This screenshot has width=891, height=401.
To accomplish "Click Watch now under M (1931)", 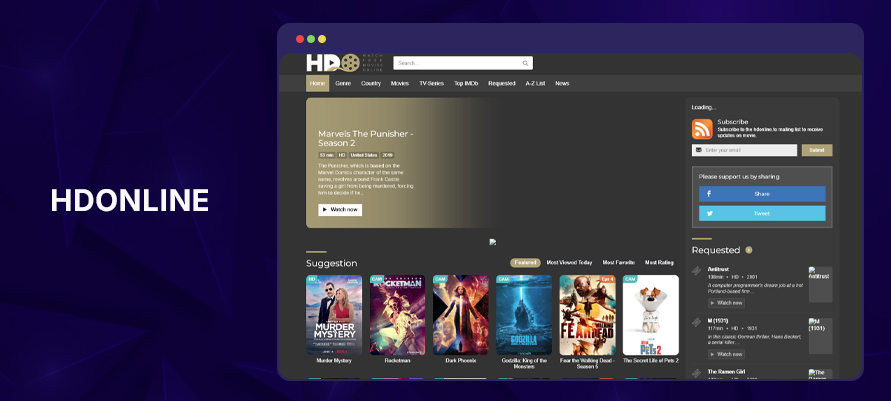I will pyautogui.click(x=726, y=354).
